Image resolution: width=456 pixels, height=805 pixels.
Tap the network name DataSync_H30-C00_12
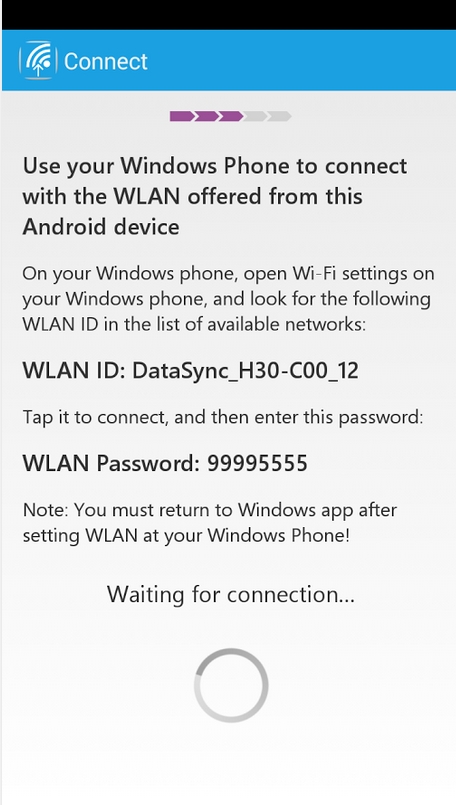click(245, 371)
